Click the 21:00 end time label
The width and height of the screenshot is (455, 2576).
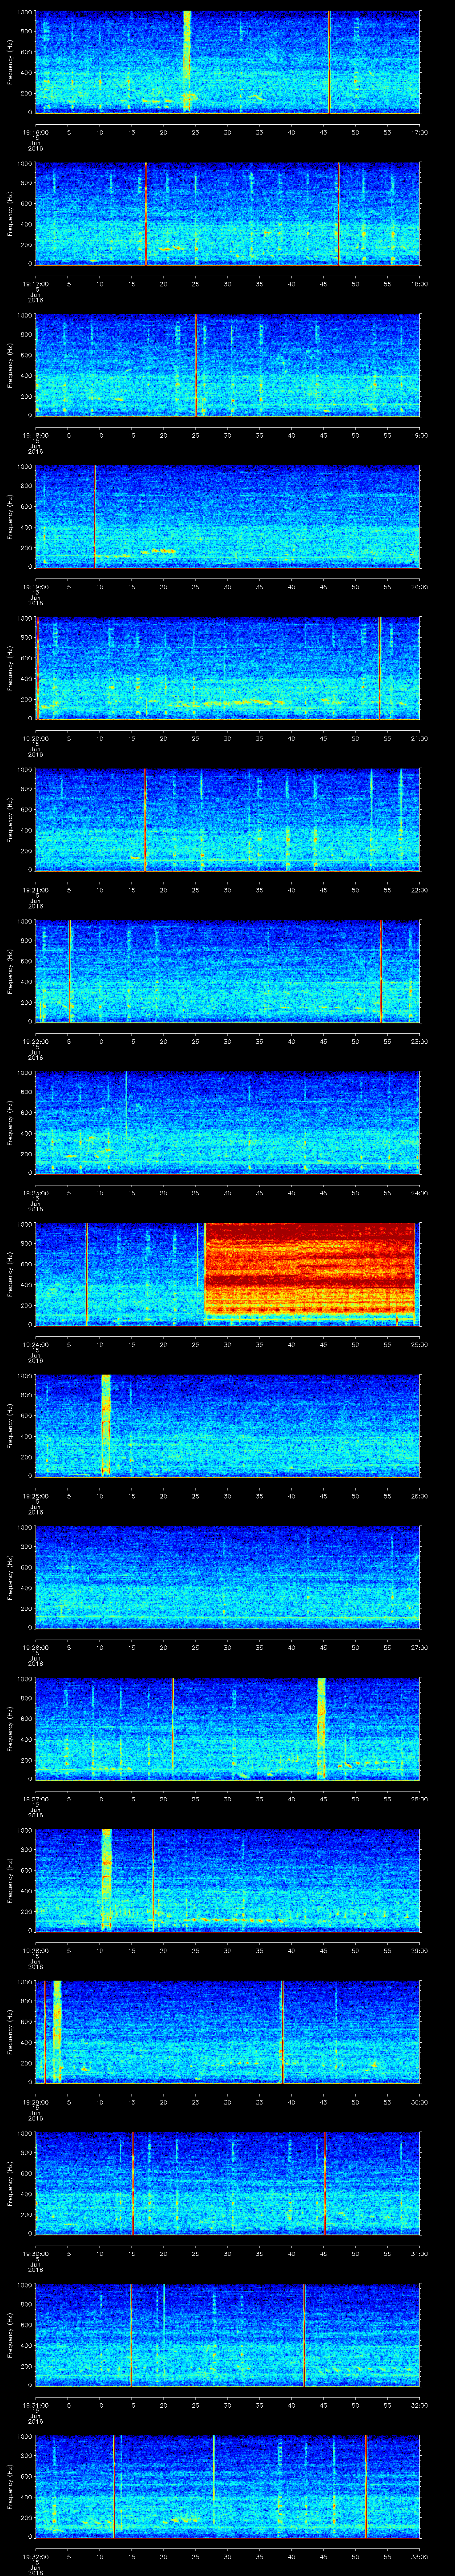(x=419, y=738)
